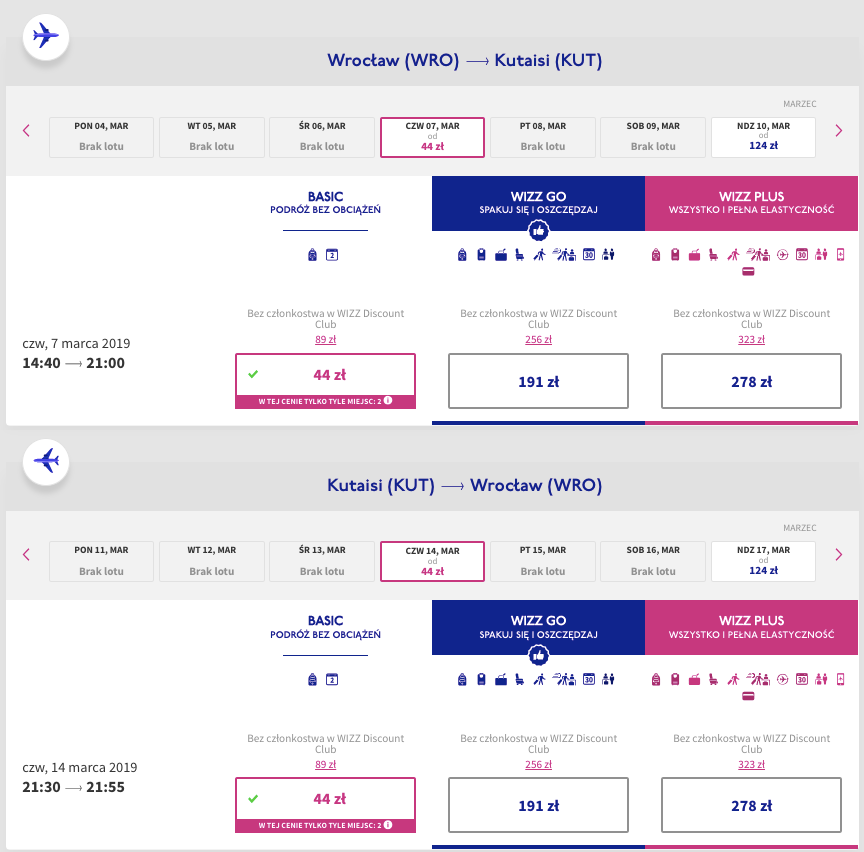Click outbound WIZZ PLUS seat icon
This screenshot has height=852, width=864.
click(x=714, y=255)
